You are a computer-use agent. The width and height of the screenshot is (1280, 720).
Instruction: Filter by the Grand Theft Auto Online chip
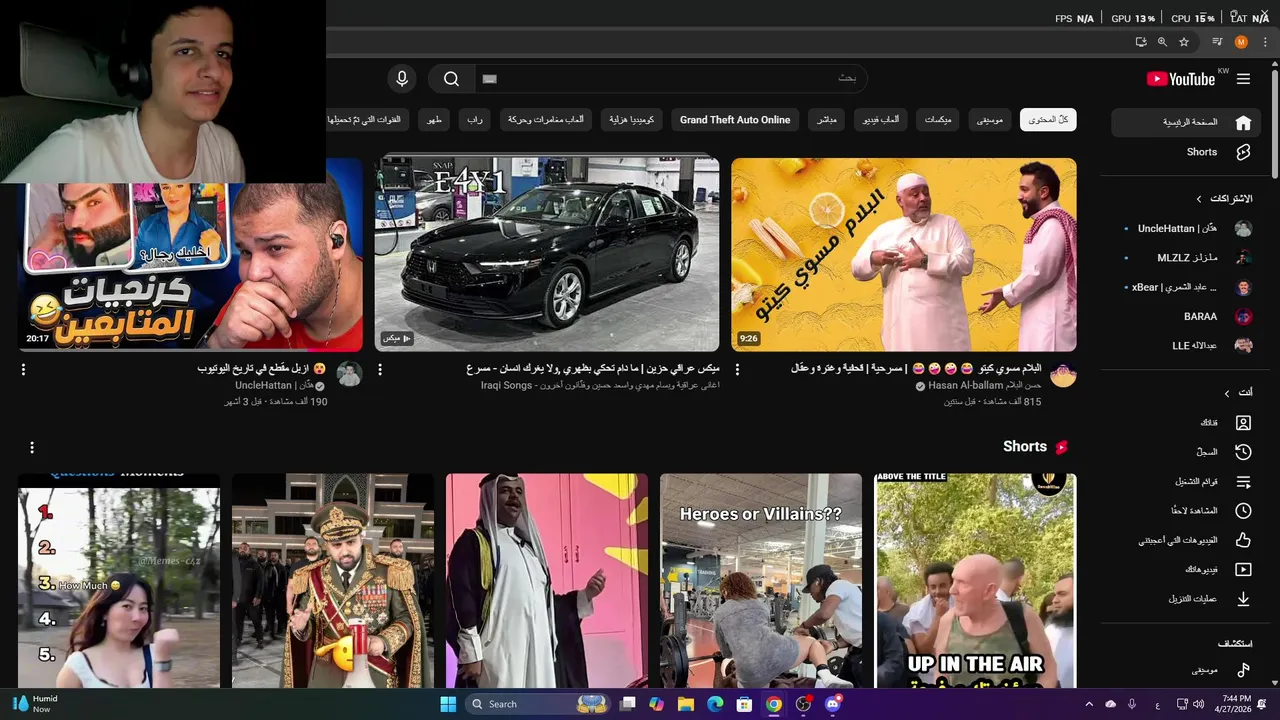(735, 120)
